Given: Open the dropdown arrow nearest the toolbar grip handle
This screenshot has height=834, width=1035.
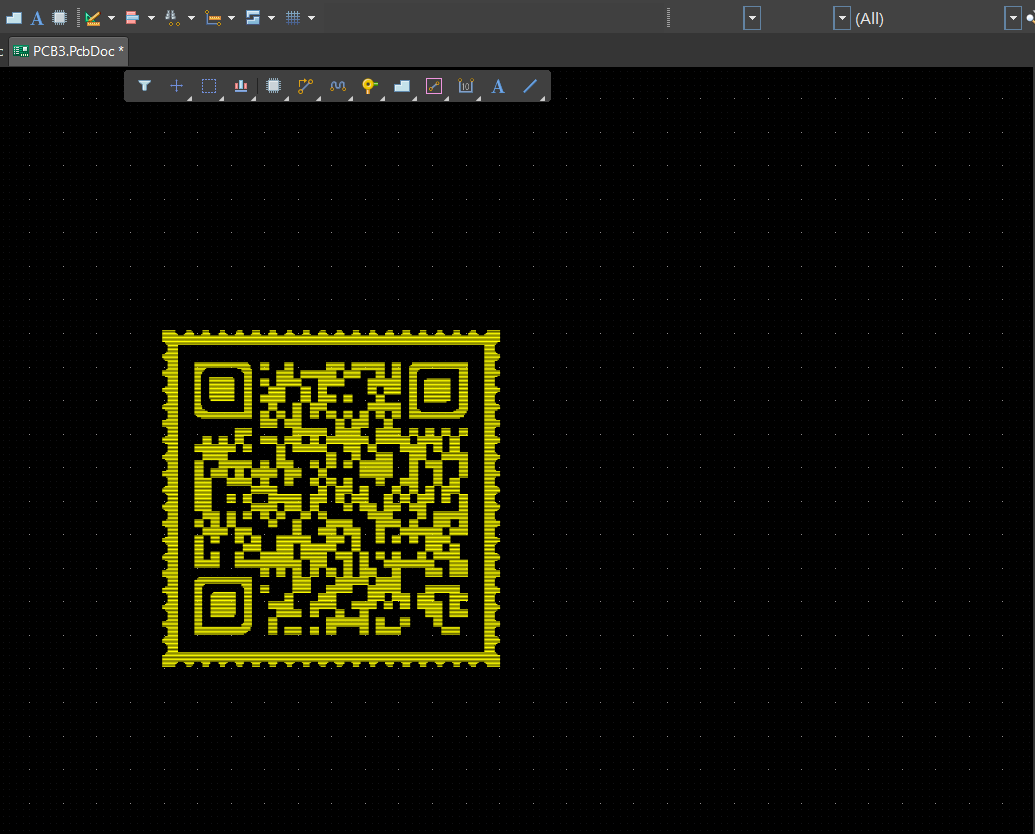Looking at the screenshot, I should pyautogui.click(x=752, y=18).
